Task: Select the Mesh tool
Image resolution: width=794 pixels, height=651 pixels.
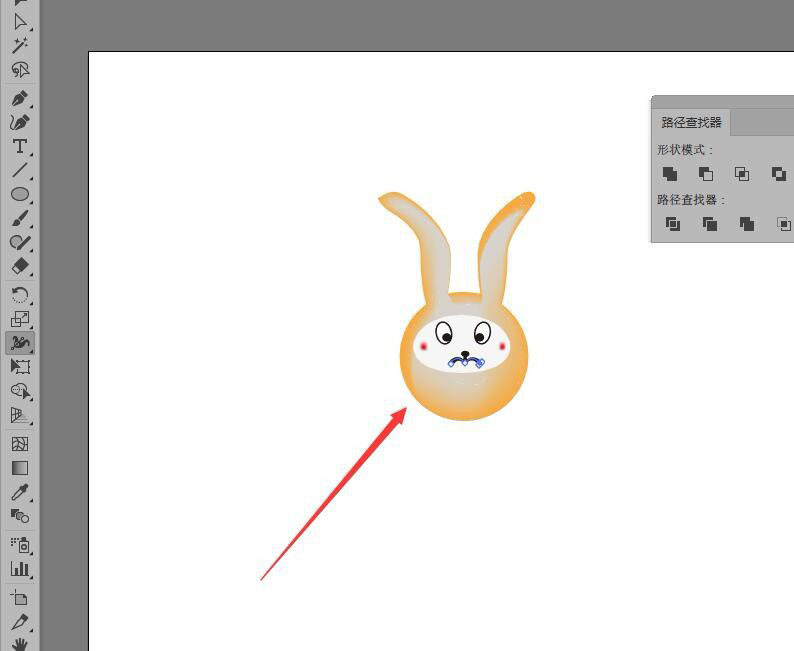Action: (x=20, y=444)
